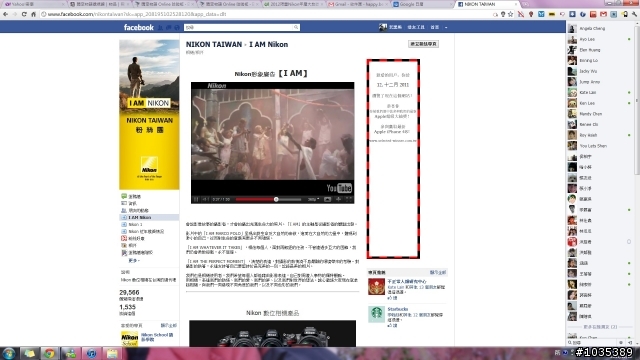Open chat with Roy Hsieh

[600, 135]
